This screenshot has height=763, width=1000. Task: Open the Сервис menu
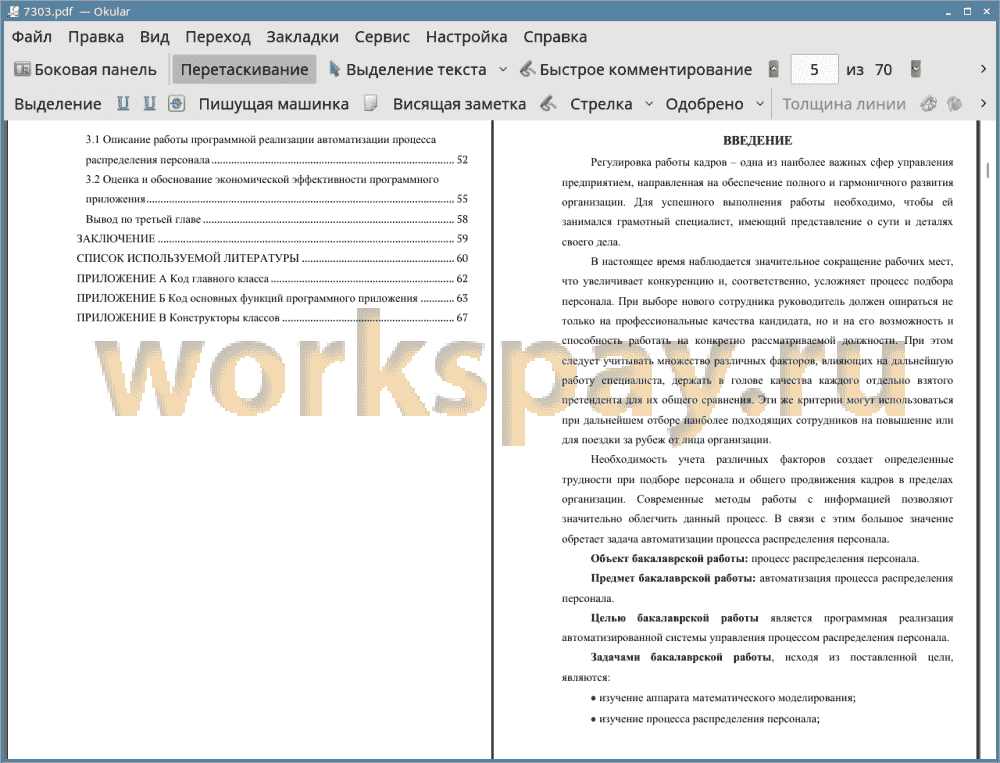(382, 36)
